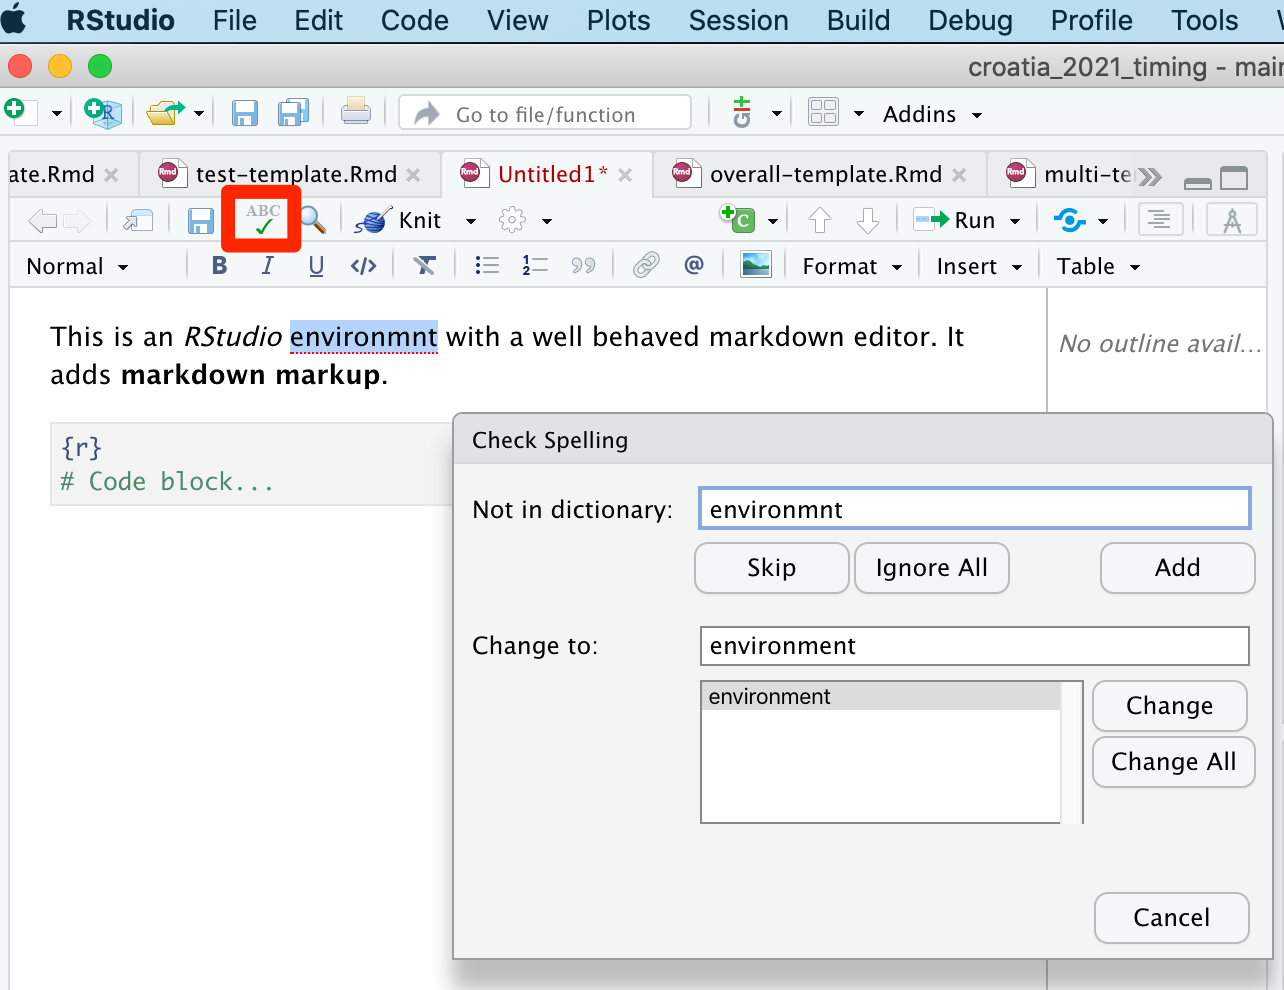The height and width of the screenshot is (990, 1284).
Task: Click the Find/Replace magnifier icon
Action: pos(313,220)
